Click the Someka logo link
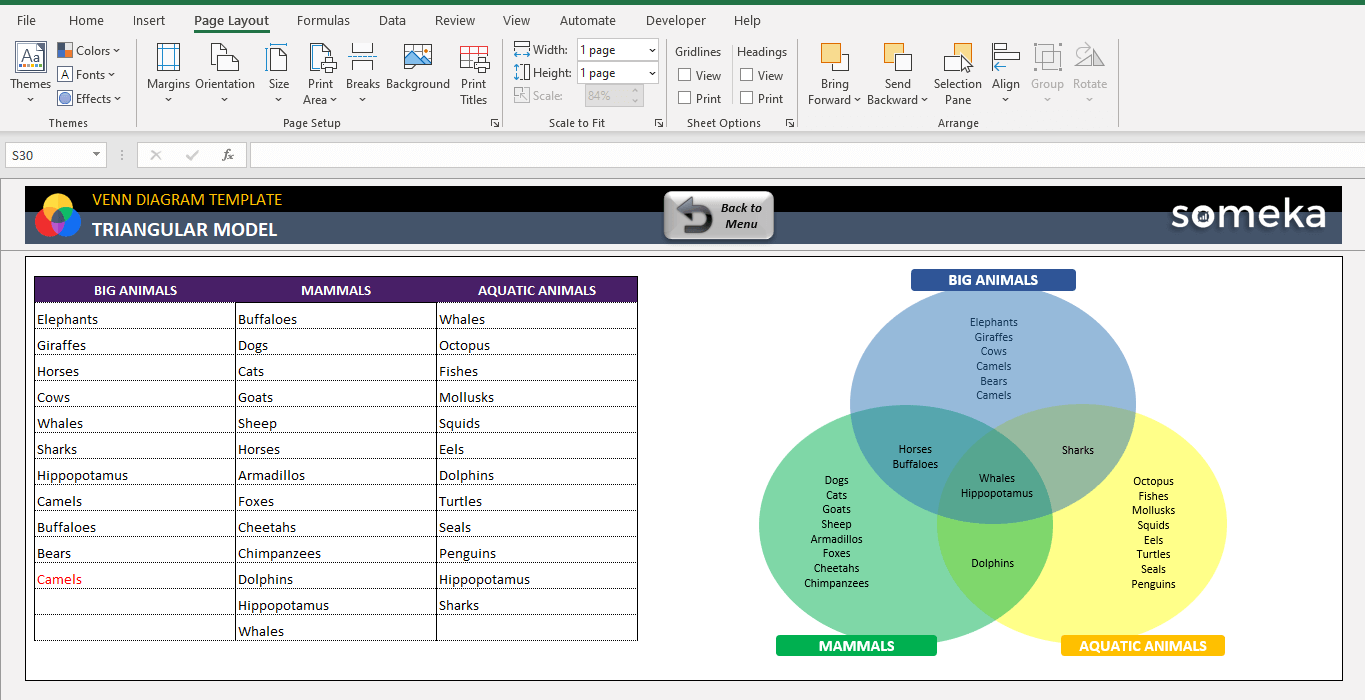 point(1247,214)
